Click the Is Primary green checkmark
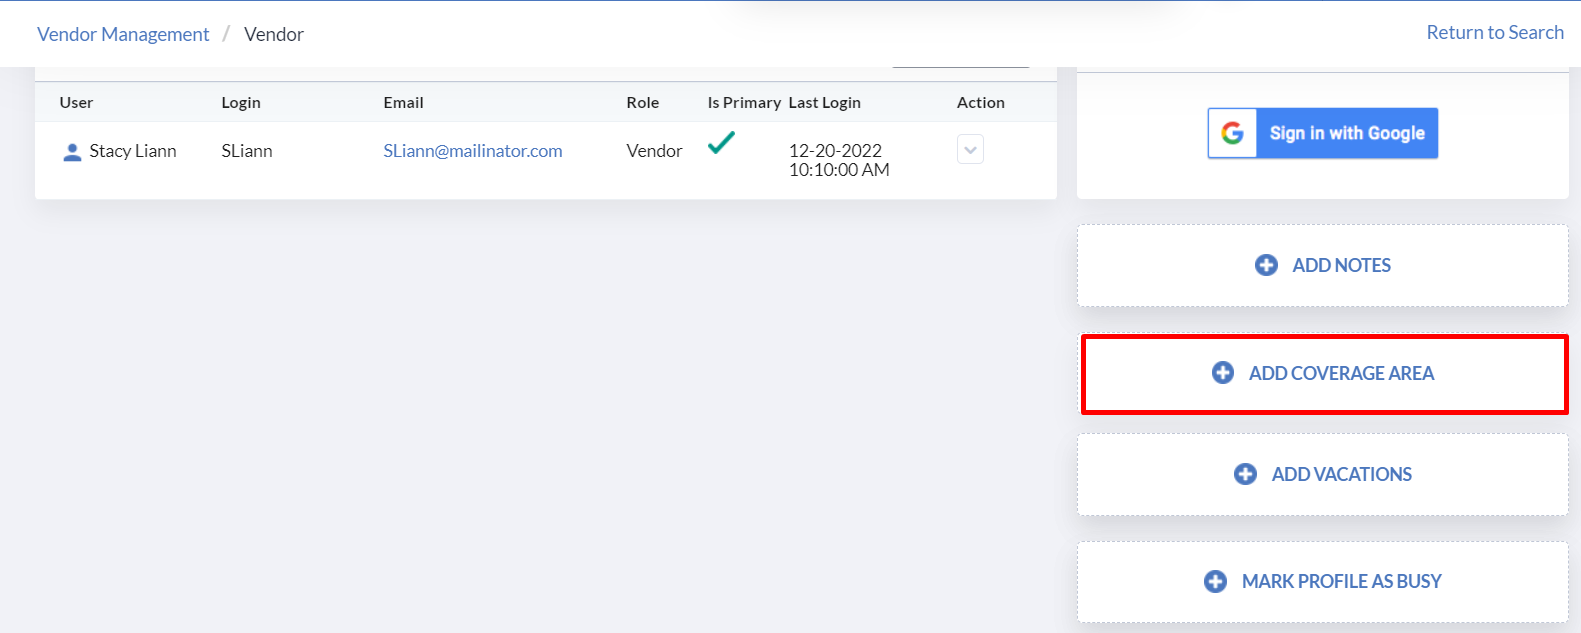1581x633 pixels. pyautogui.click(x=721, y=143)
